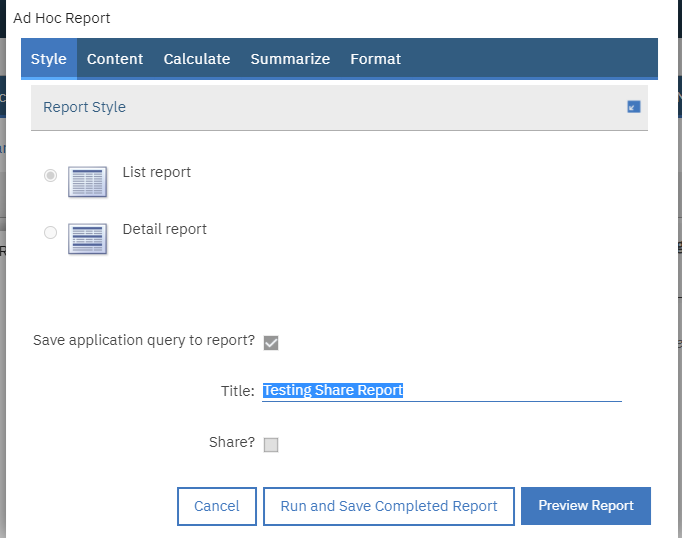The image size is (682, 538).
Task: Open the Summarize tab
Action: tap(290, 59)
